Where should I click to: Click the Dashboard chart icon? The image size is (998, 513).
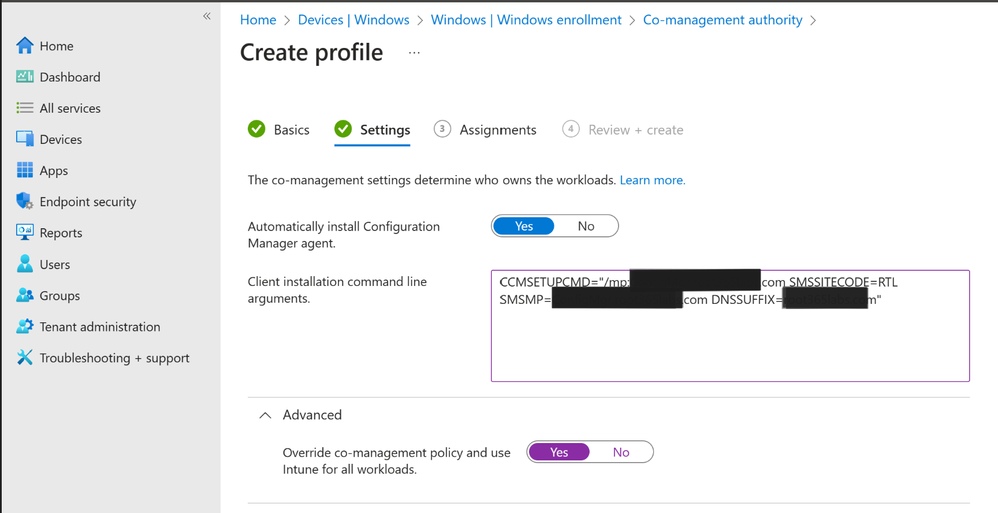tap(25, 77)
